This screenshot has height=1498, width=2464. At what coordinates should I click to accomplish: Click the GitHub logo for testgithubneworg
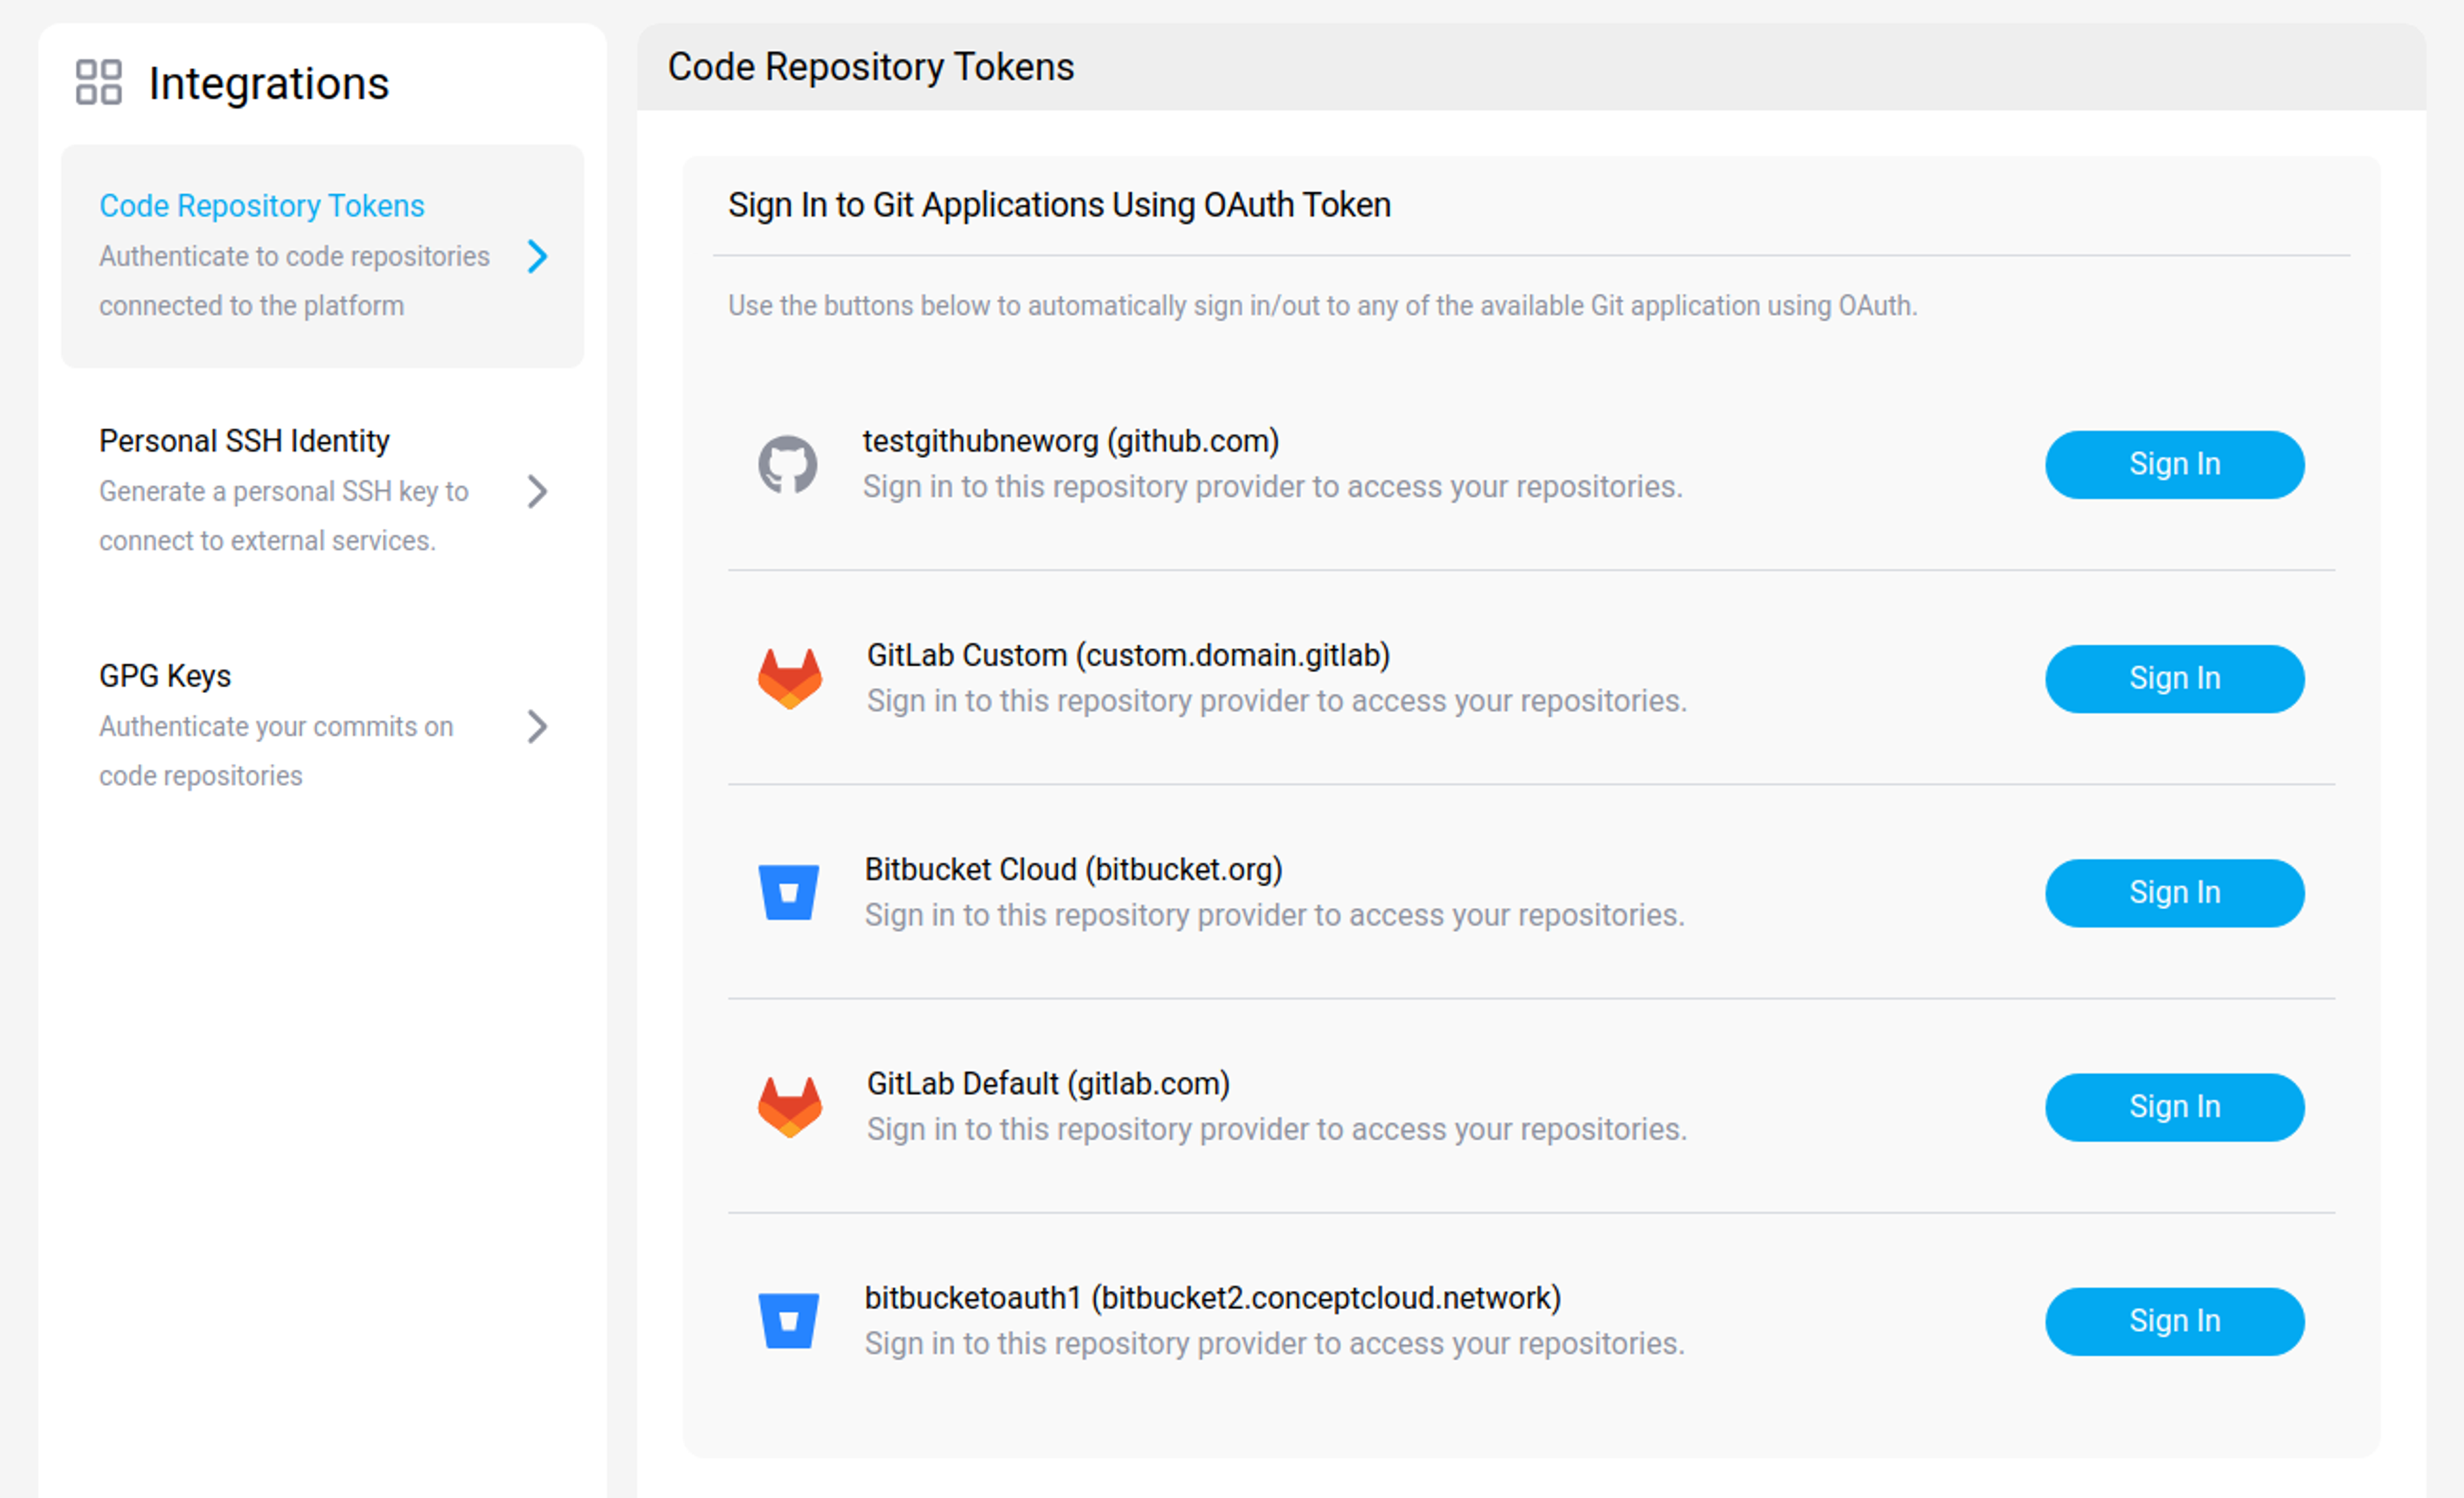point(791,463)
